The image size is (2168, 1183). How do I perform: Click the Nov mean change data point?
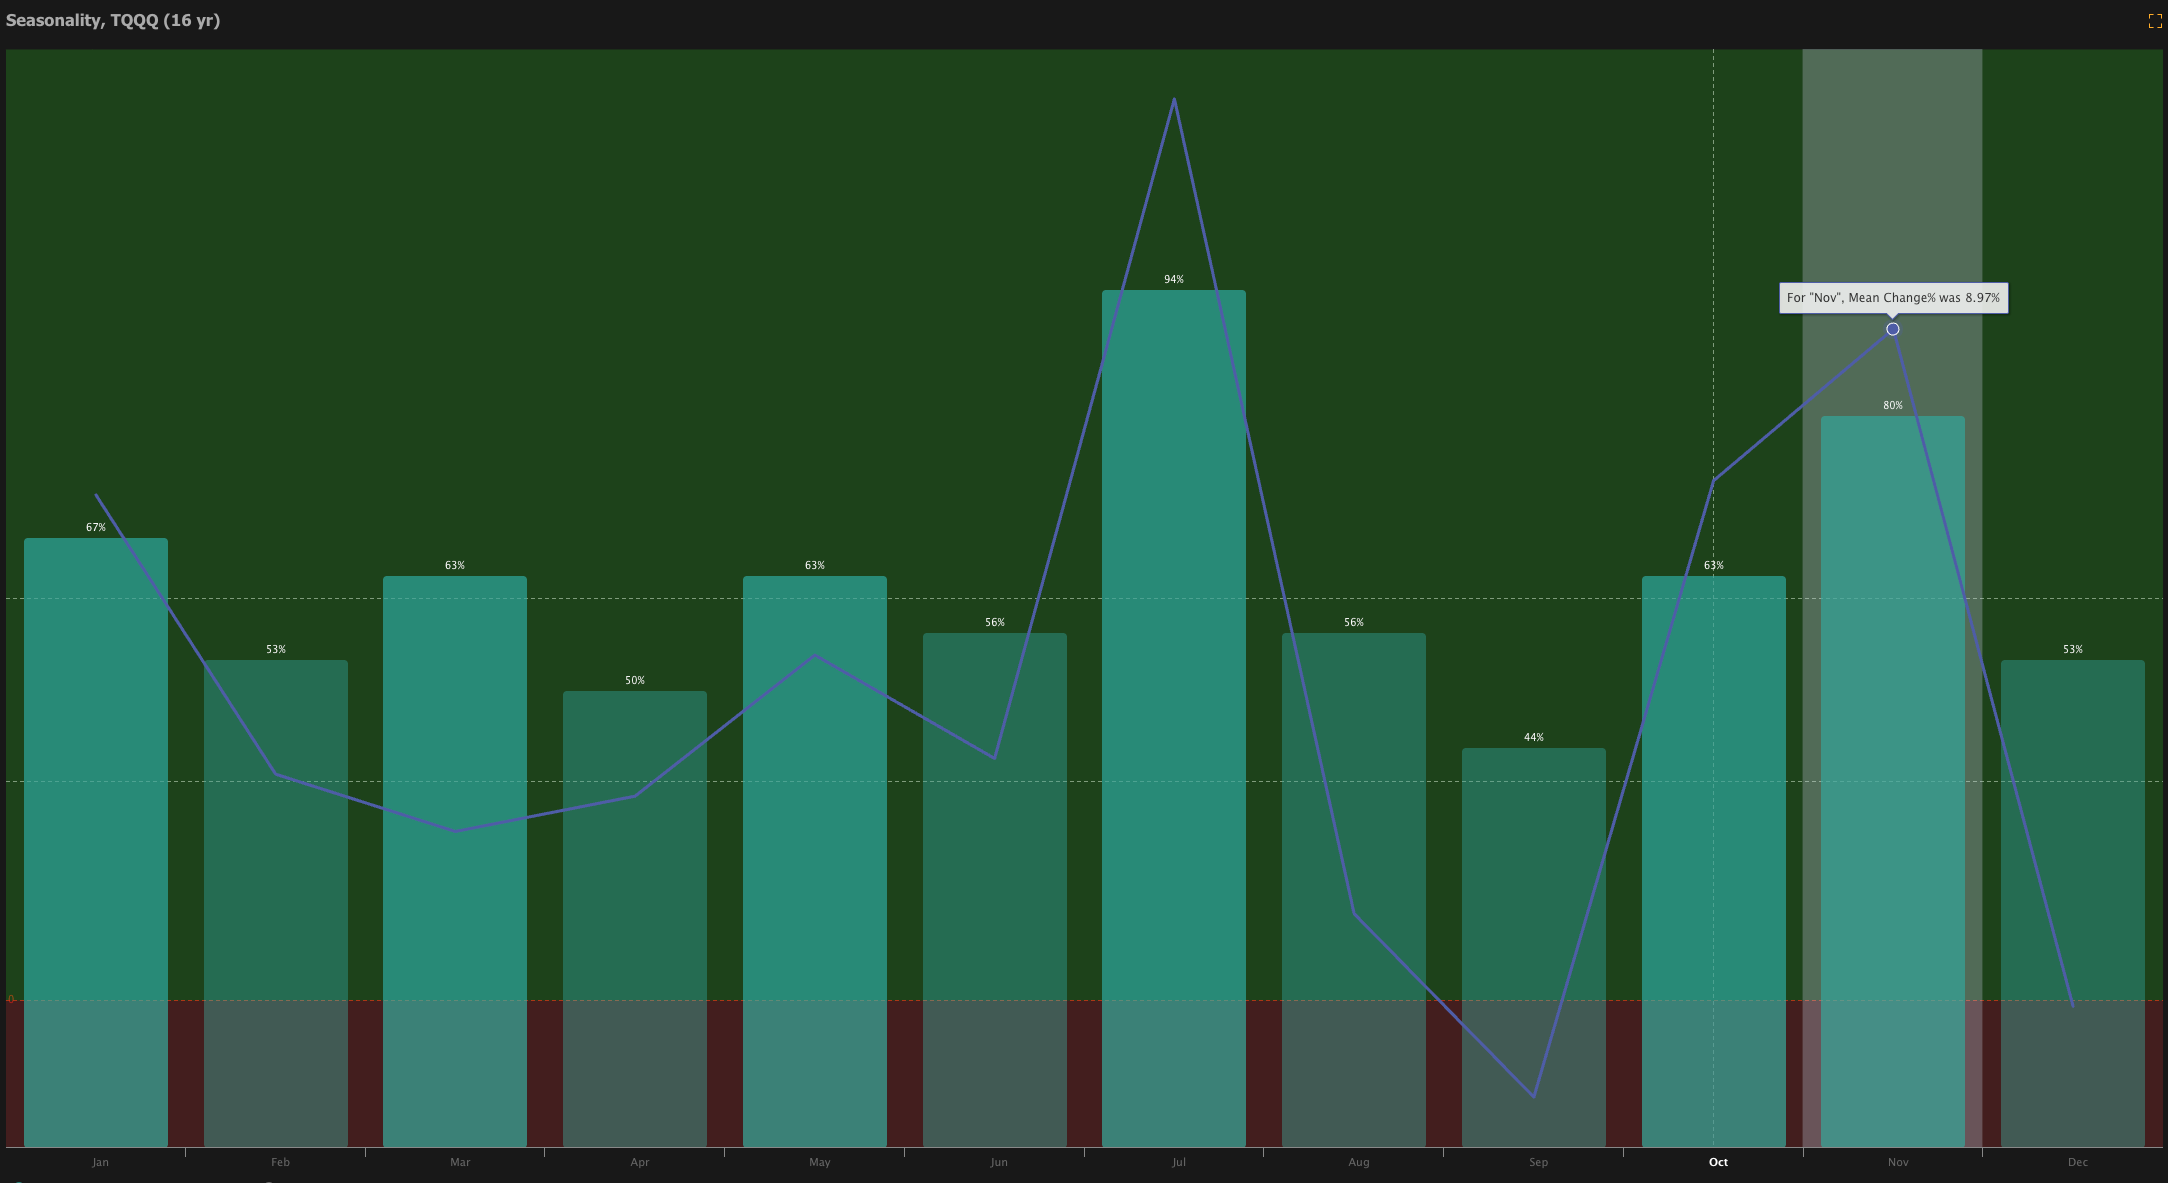tap(1892, 329)
